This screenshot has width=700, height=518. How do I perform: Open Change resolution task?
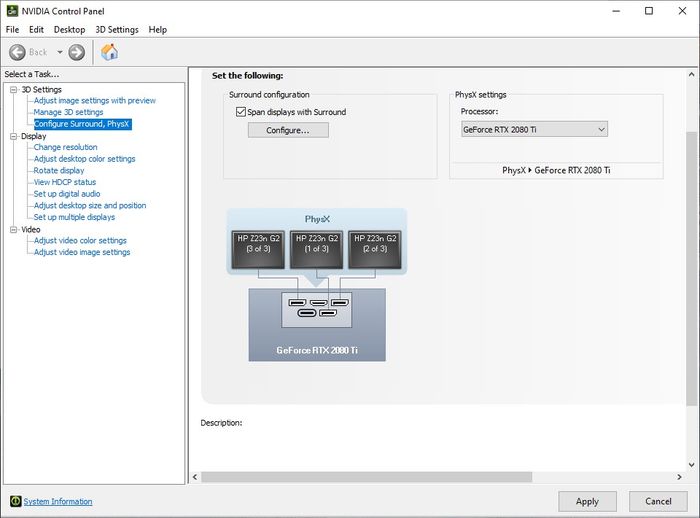pyautogui.click(x=65, y=147)
